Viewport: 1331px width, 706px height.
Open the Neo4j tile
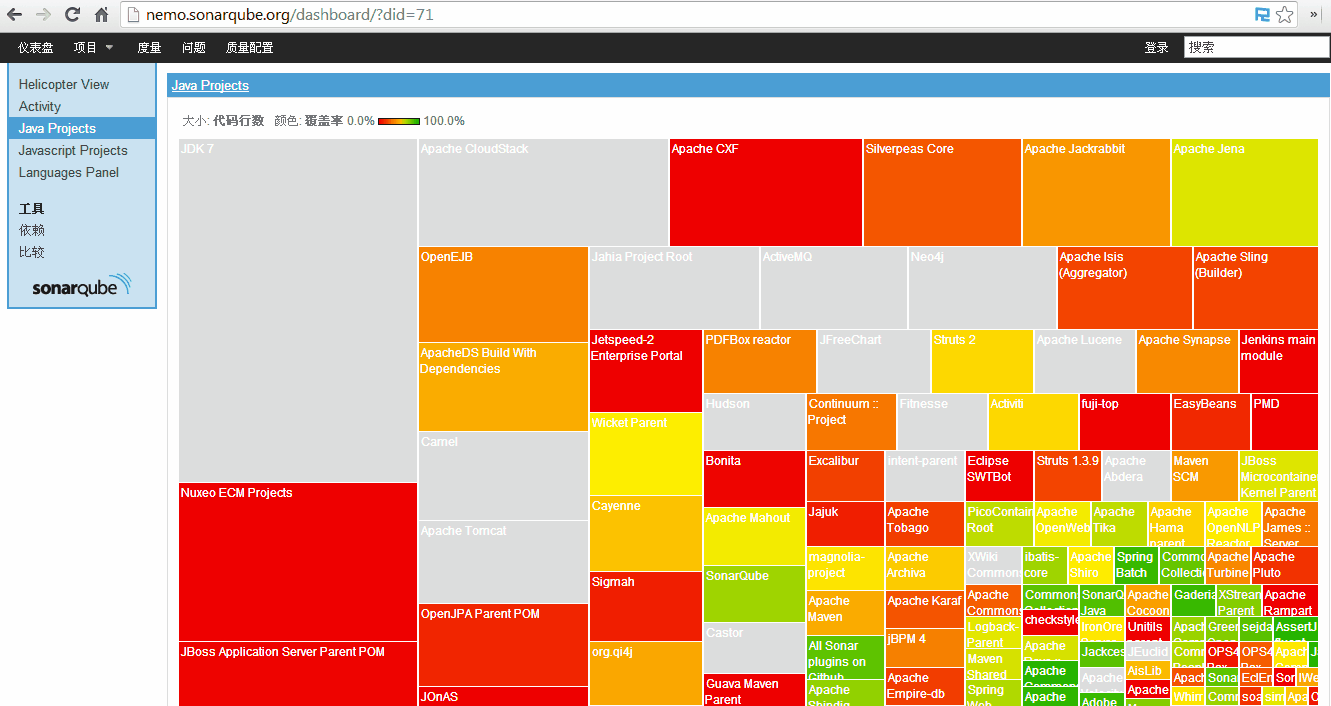pos(983,288)
